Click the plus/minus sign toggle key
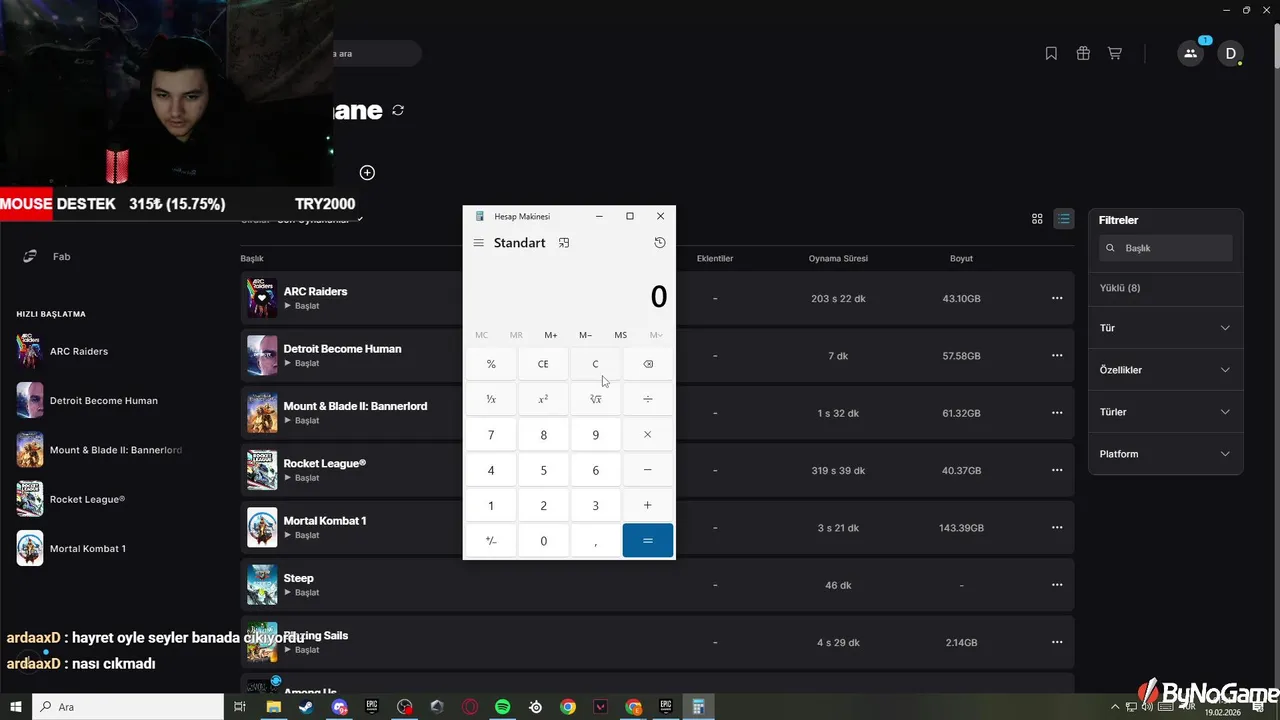The height and width of the screenshot is (720, 1280). tap(491, 540)
